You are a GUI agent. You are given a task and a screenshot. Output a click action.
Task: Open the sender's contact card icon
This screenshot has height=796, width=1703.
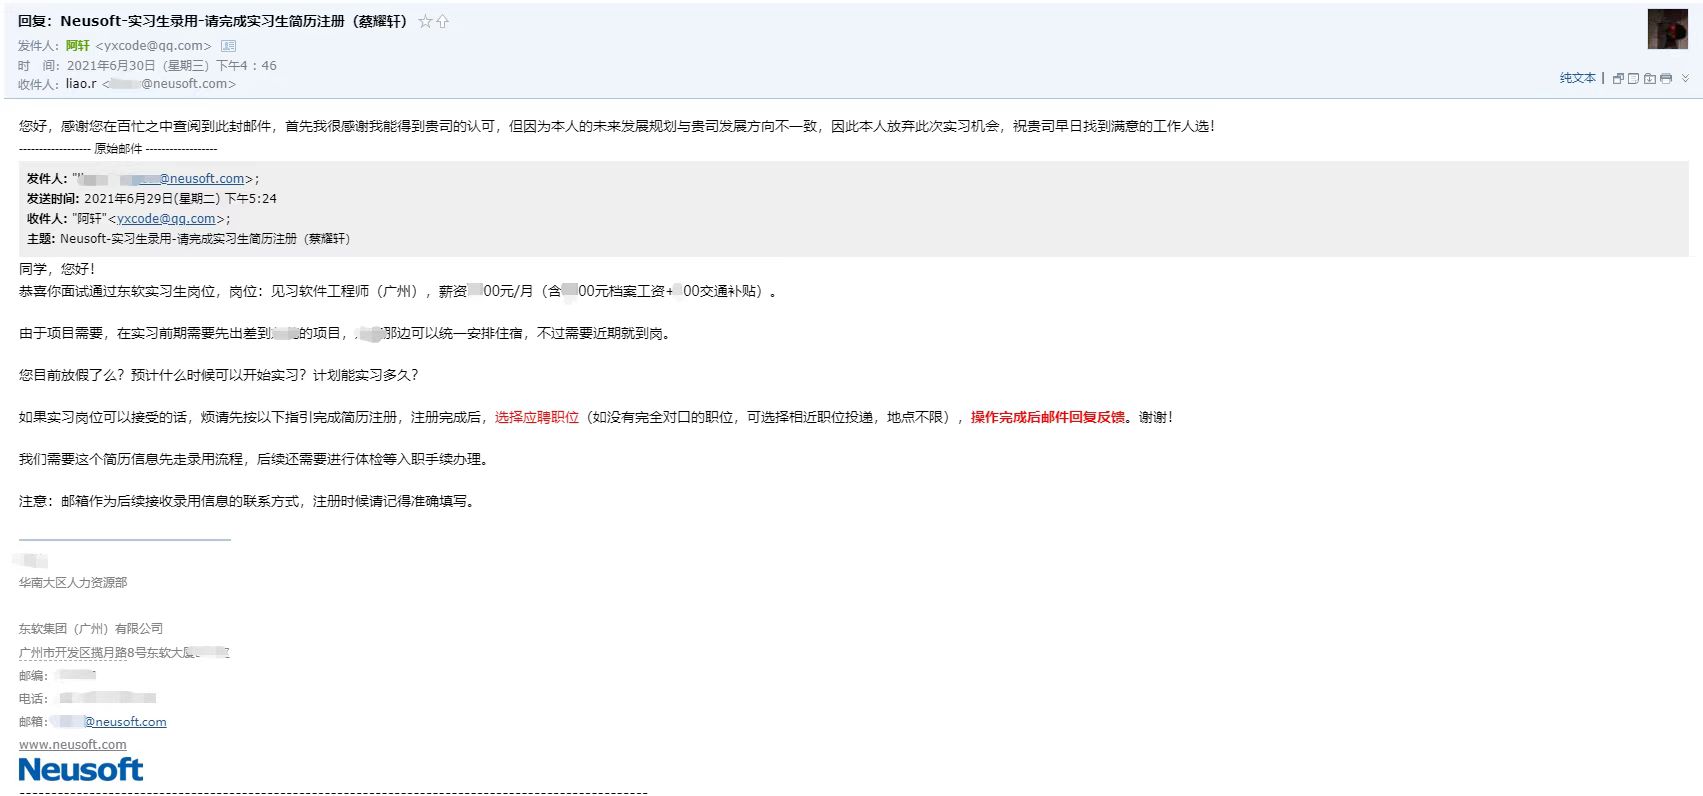(228, 46)
